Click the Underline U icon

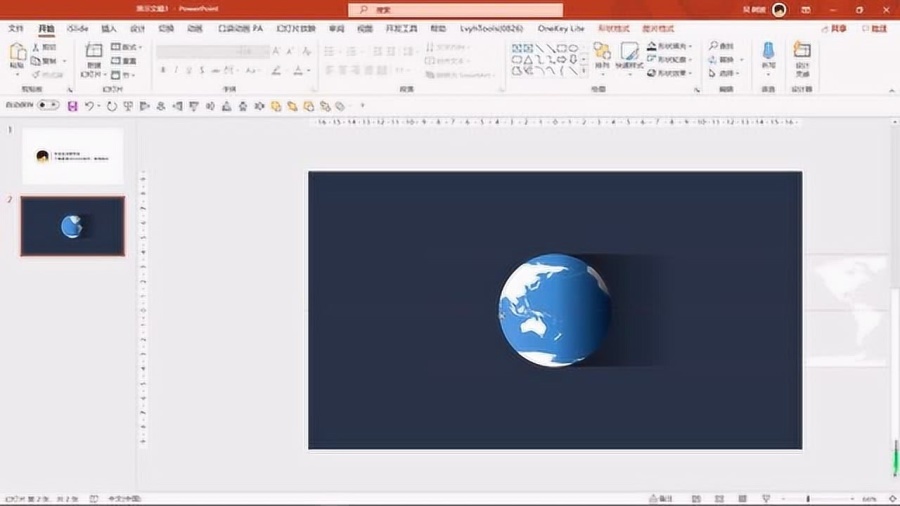(x=189, y=70)
